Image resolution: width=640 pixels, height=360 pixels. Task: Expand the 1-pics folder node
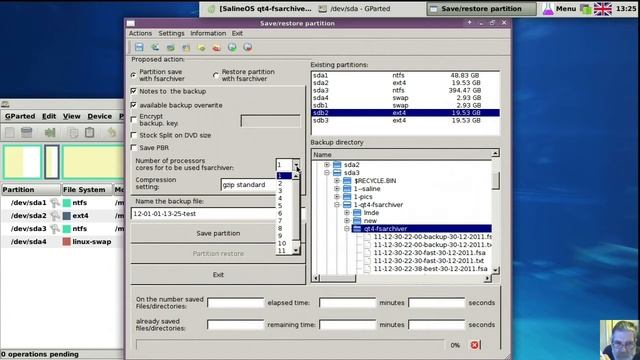pos(337,197)
